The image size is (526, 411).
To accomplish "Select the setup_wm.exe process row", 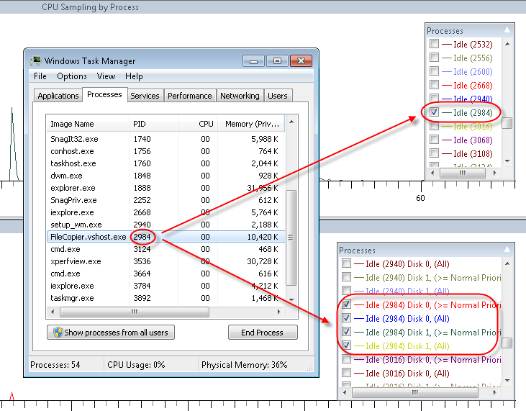I will point(166,224).
